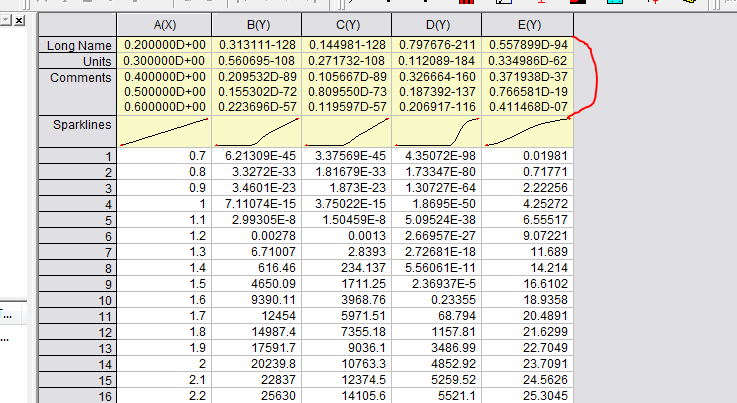This screenshot has width=737, height=403.
Task: Select column E(Y) header
Action: [527, 25]
